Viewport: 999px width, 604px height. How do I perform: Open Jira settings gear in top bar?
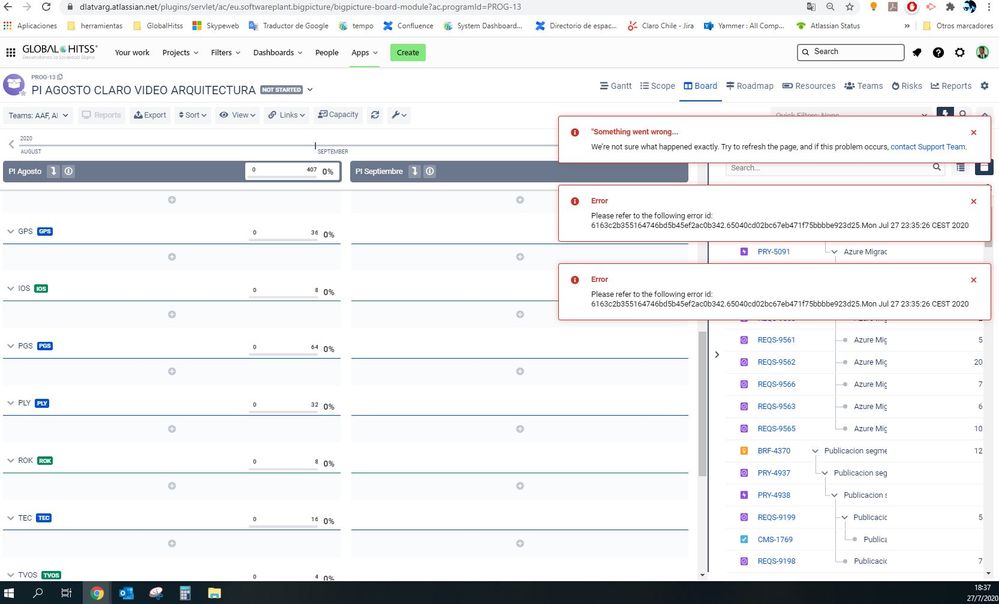click(x=960, y=52)
